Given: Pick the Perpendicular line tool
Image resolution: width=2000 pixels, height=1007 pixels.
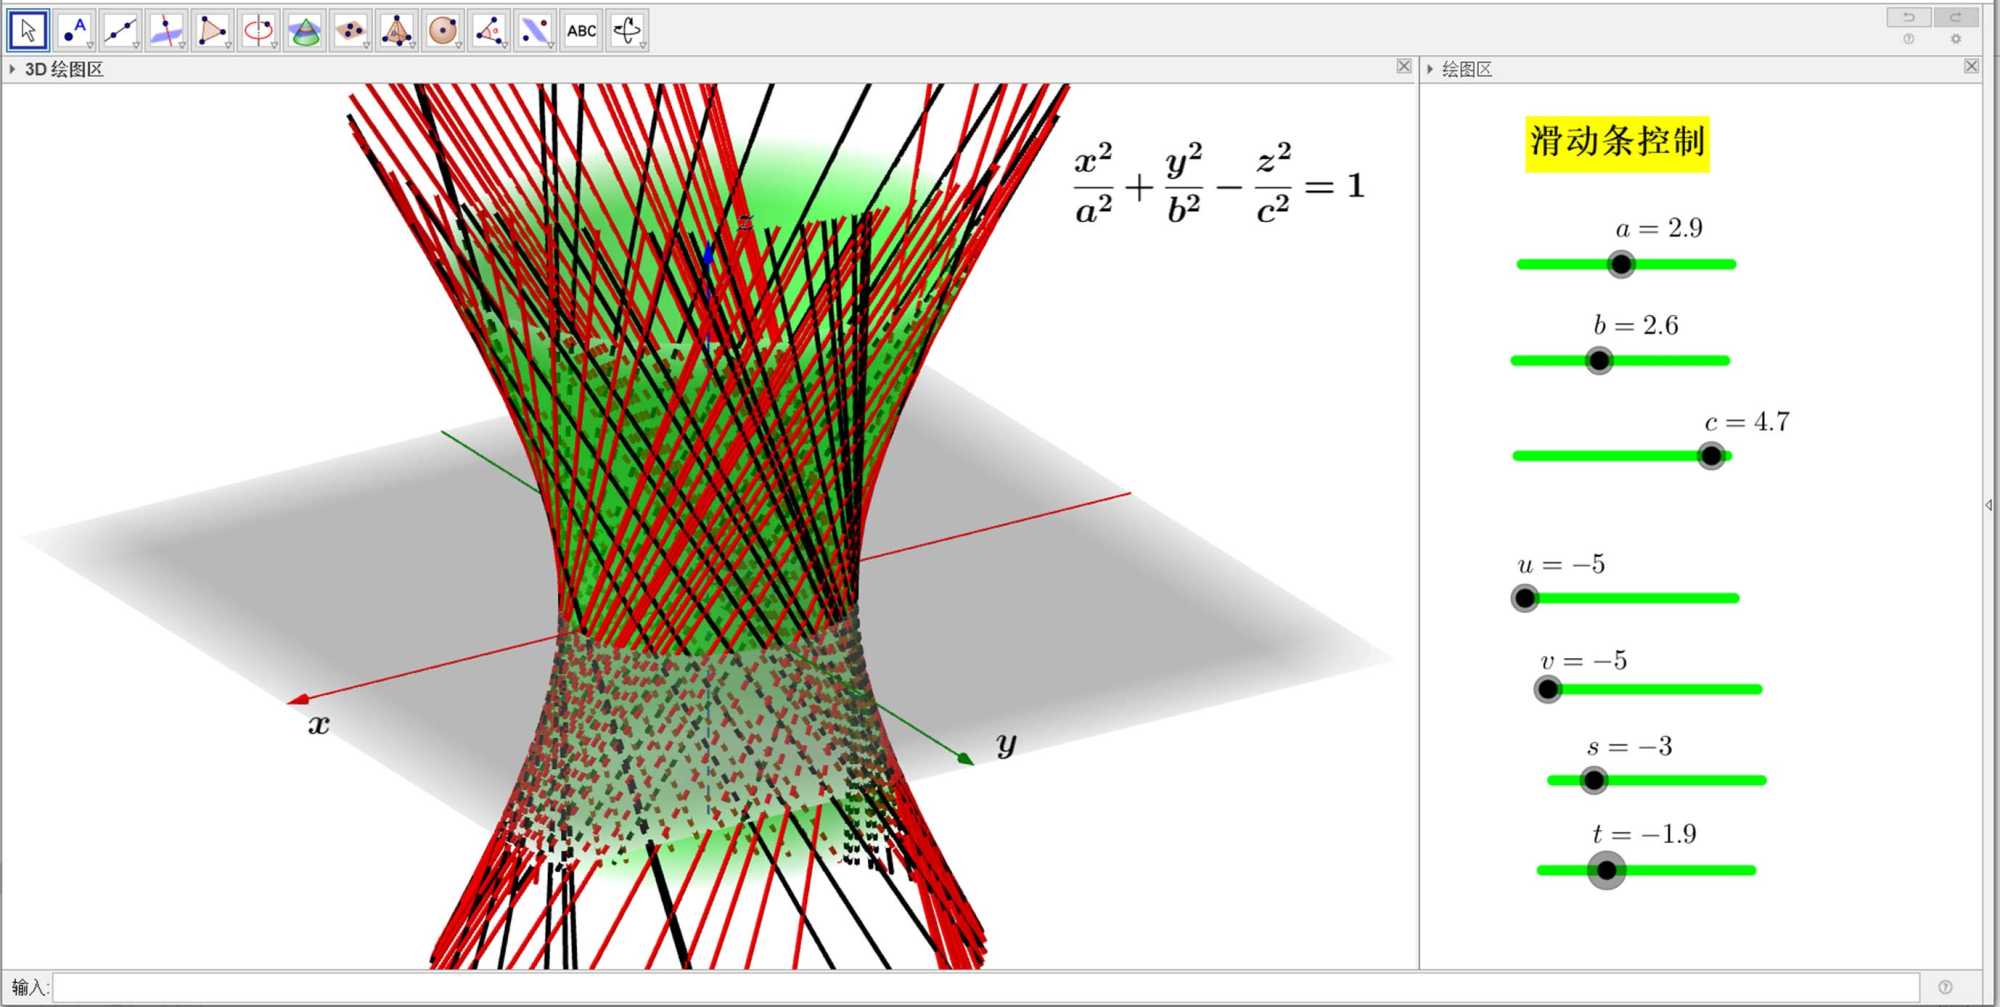Looking at the screenshot, I should point(166,31).
